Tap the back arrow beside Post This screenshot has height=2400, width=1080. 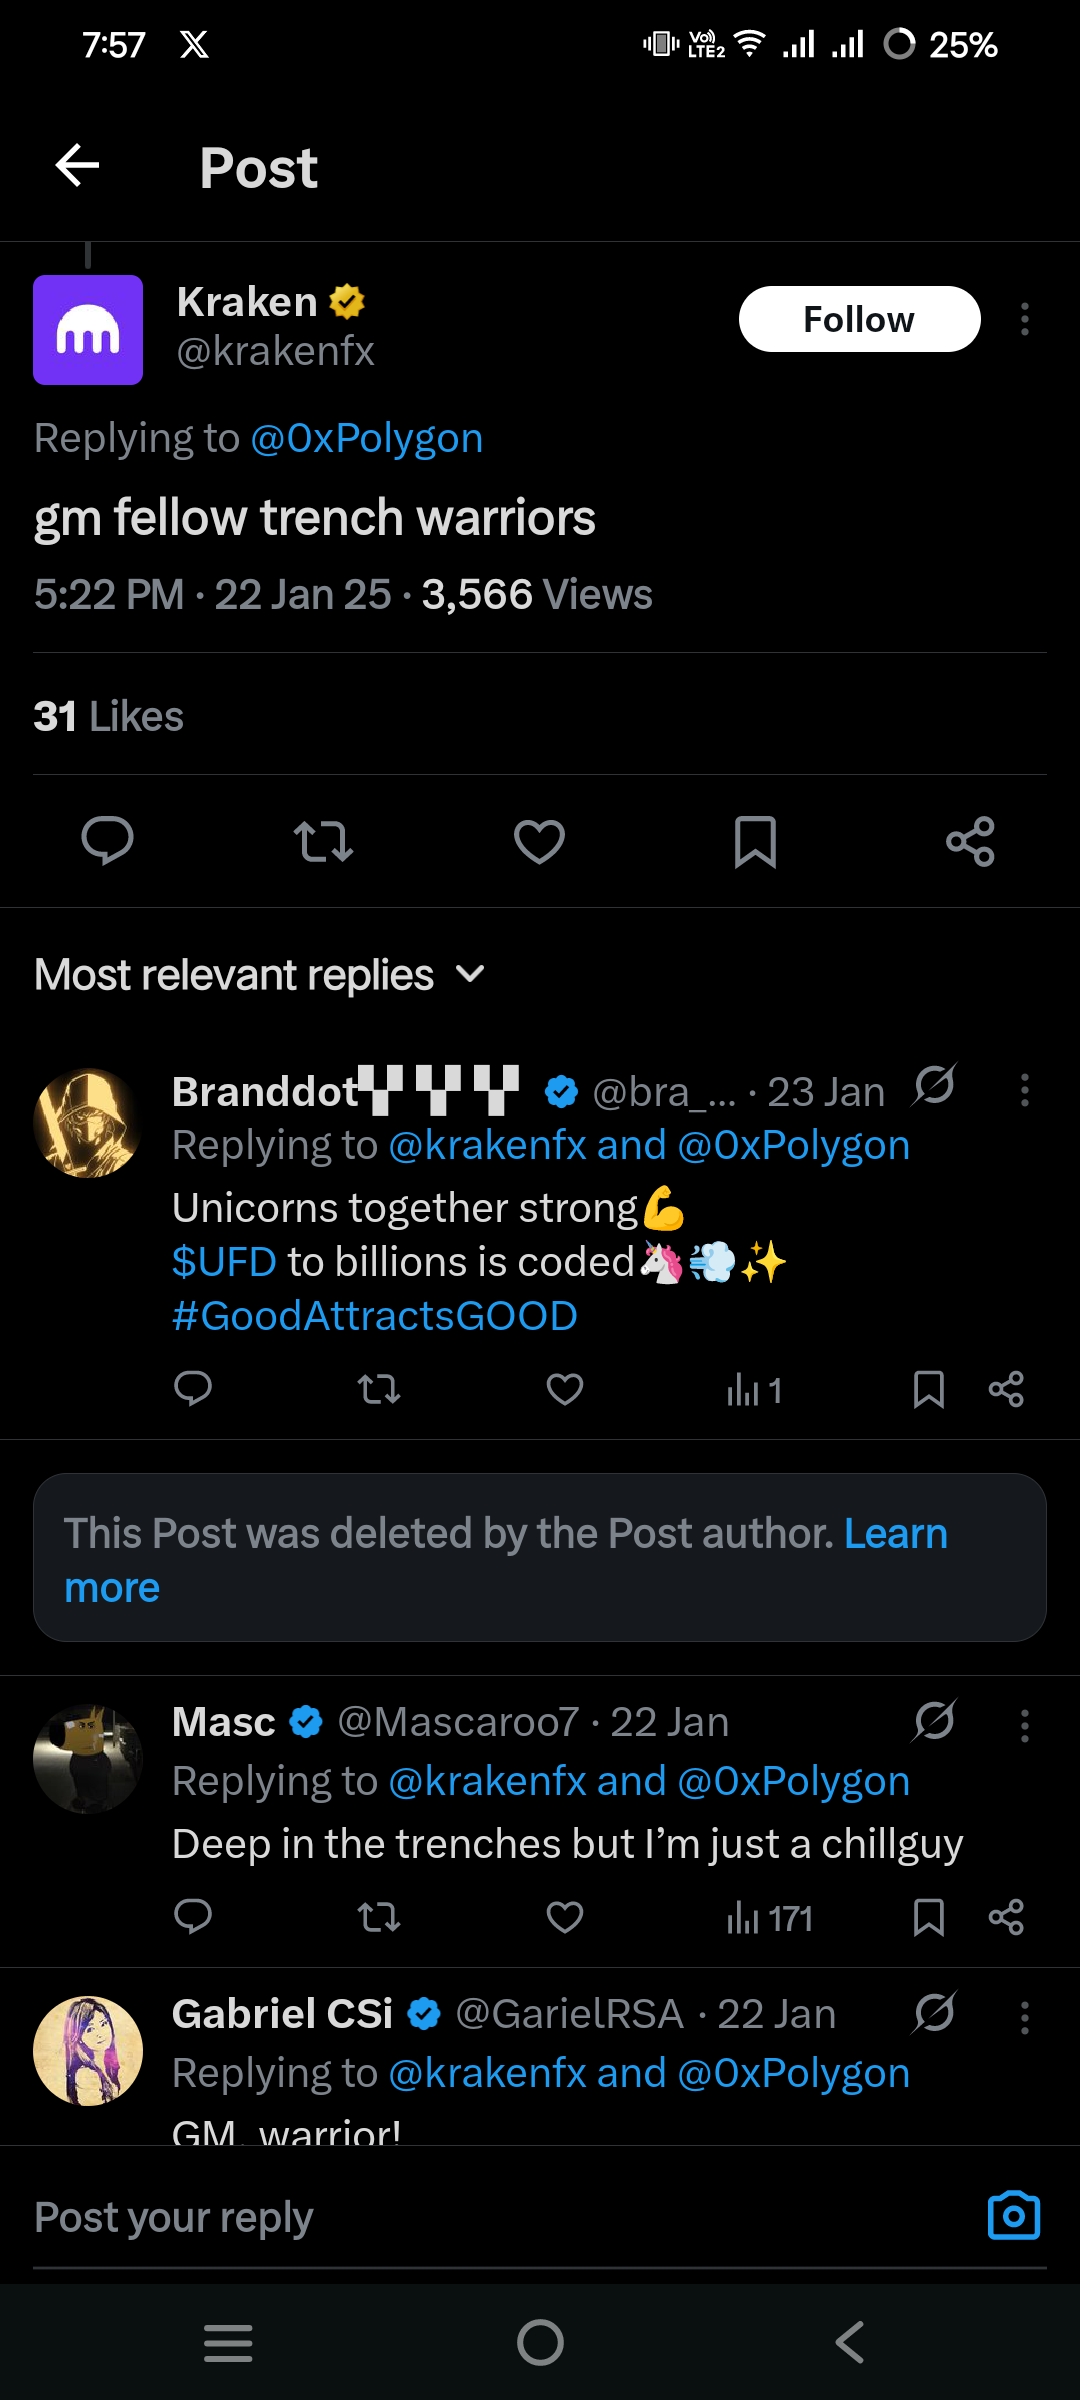[77, 165]
